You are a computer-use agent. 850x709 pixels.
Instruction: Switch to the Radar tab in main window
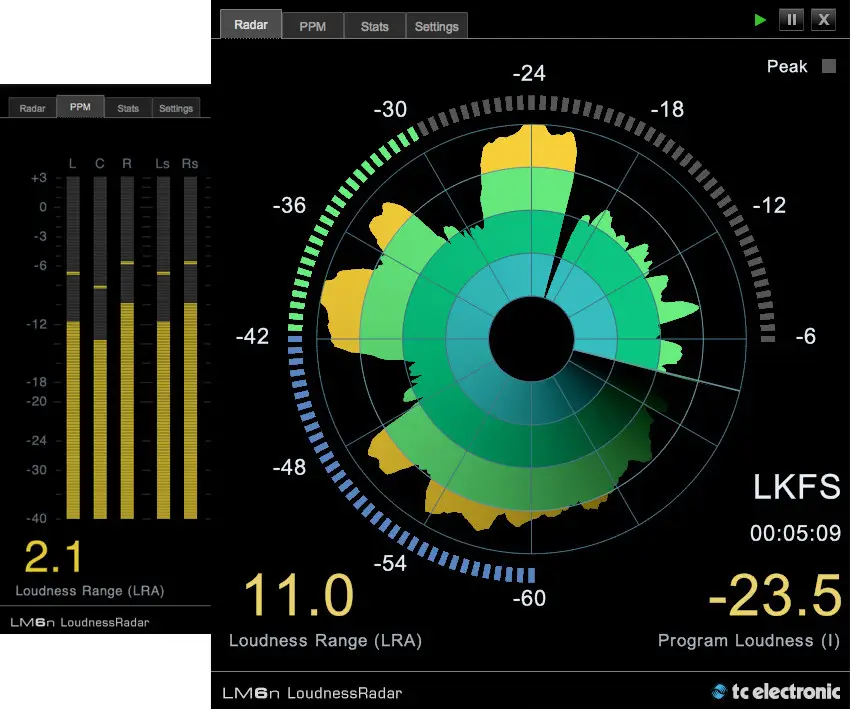(251, 24)
